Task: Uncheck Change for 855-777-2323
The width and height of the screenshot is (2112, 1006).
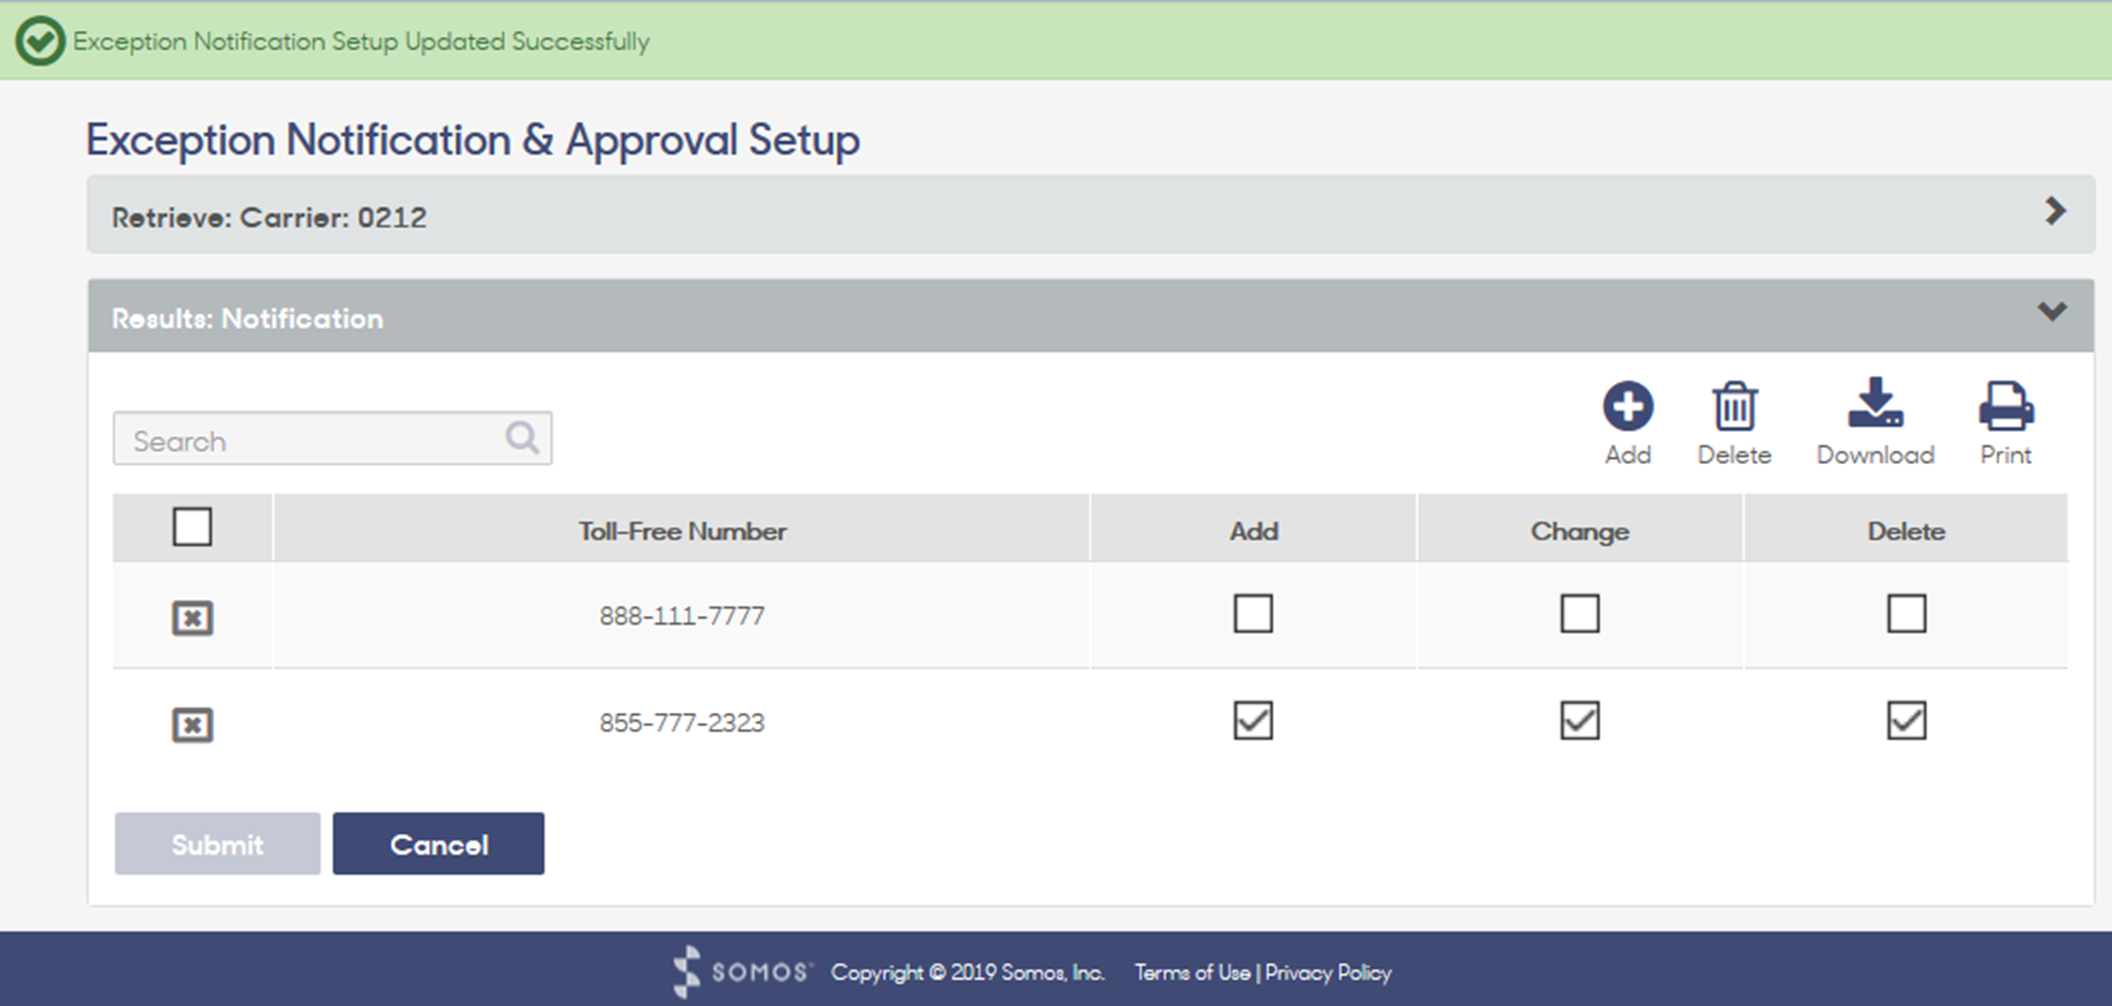Action: click(x=1580, y=720)
